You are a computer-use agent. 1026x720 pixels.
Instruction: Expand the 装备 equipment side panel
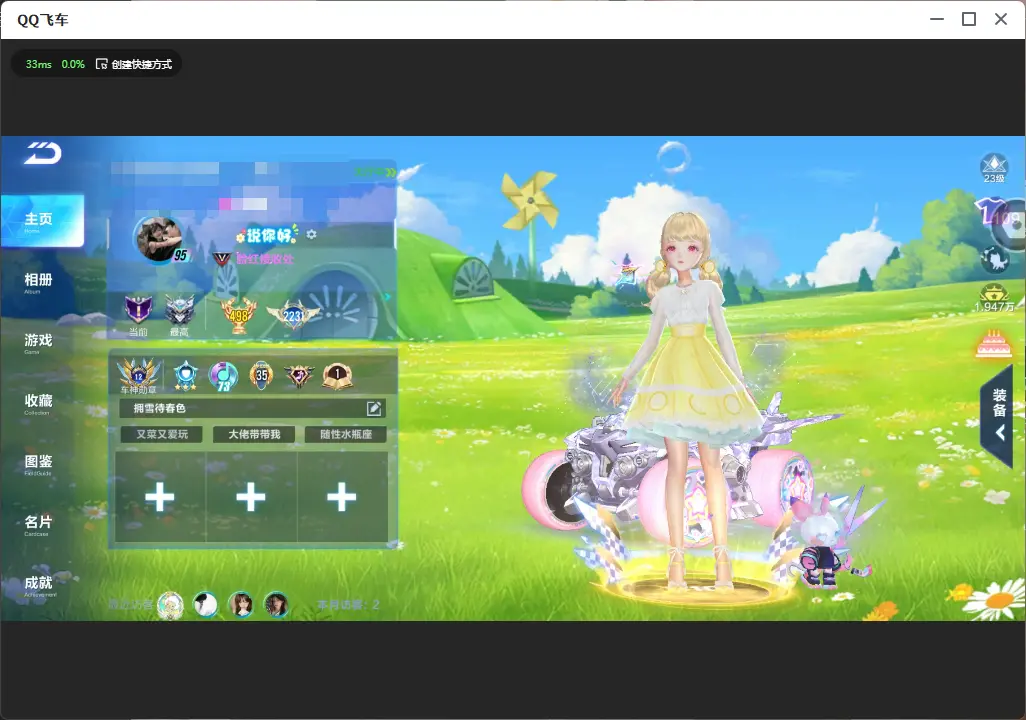tap(999, 415)
